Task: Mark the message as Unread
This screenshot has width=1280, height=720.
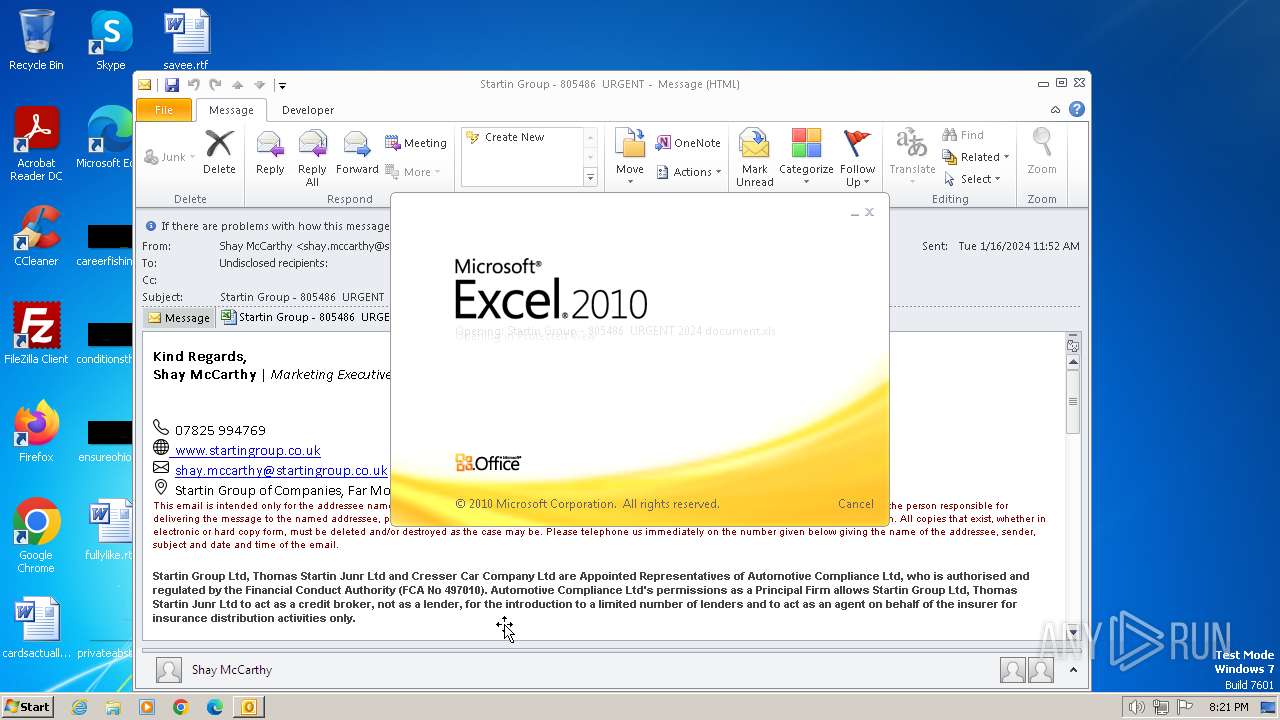Action: click(x=754, y=158)
